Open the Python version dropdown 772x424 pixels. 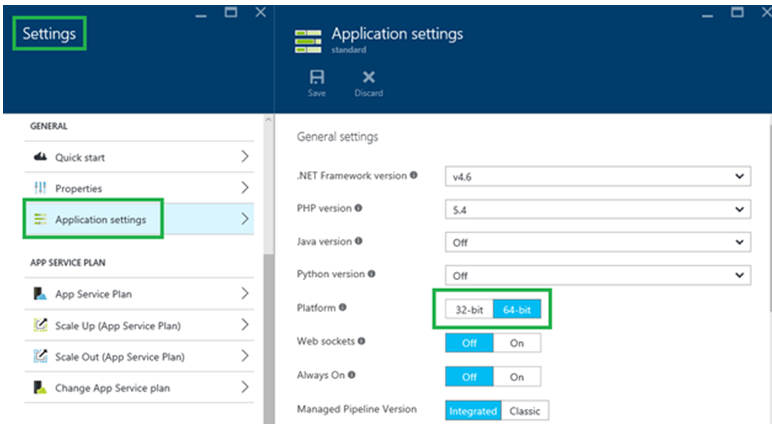click(x=597, y=275)
